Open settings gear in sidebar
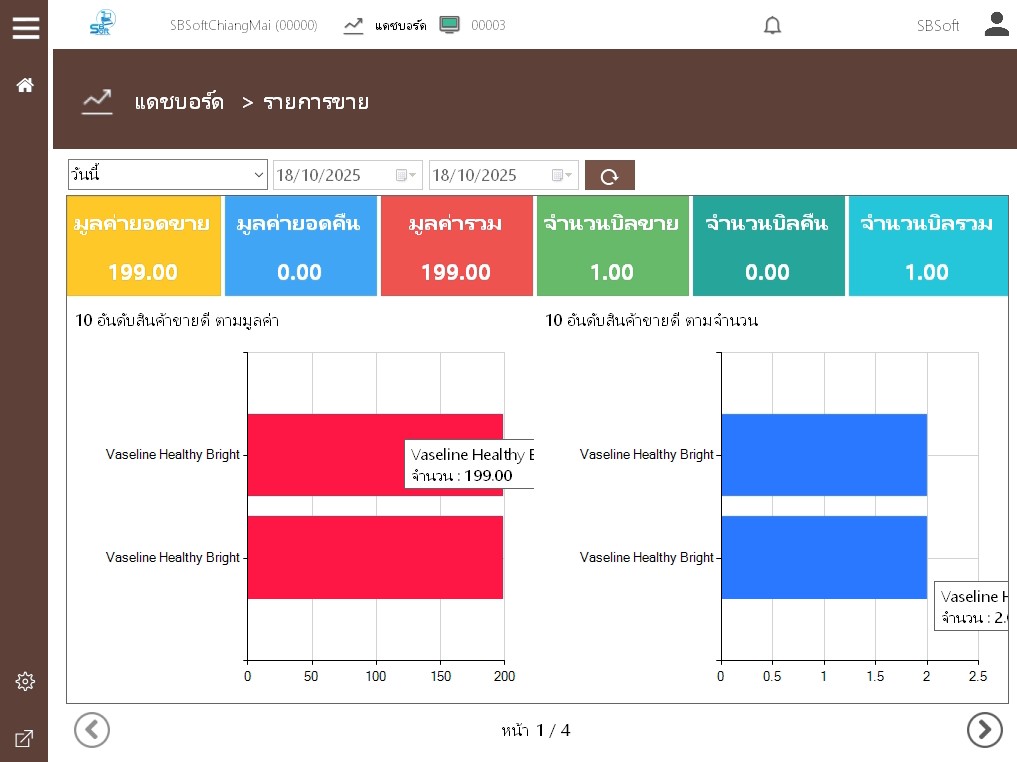 coord(25,681)
